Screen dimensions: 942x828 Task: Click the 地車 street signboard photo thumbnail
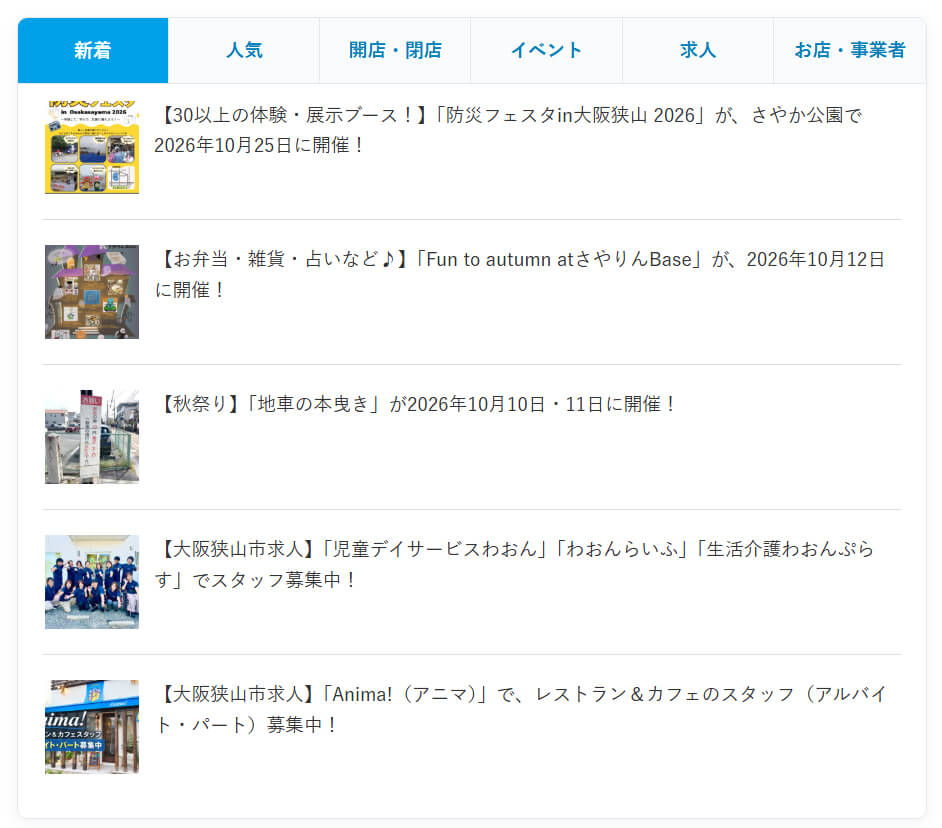pos(92,437)
